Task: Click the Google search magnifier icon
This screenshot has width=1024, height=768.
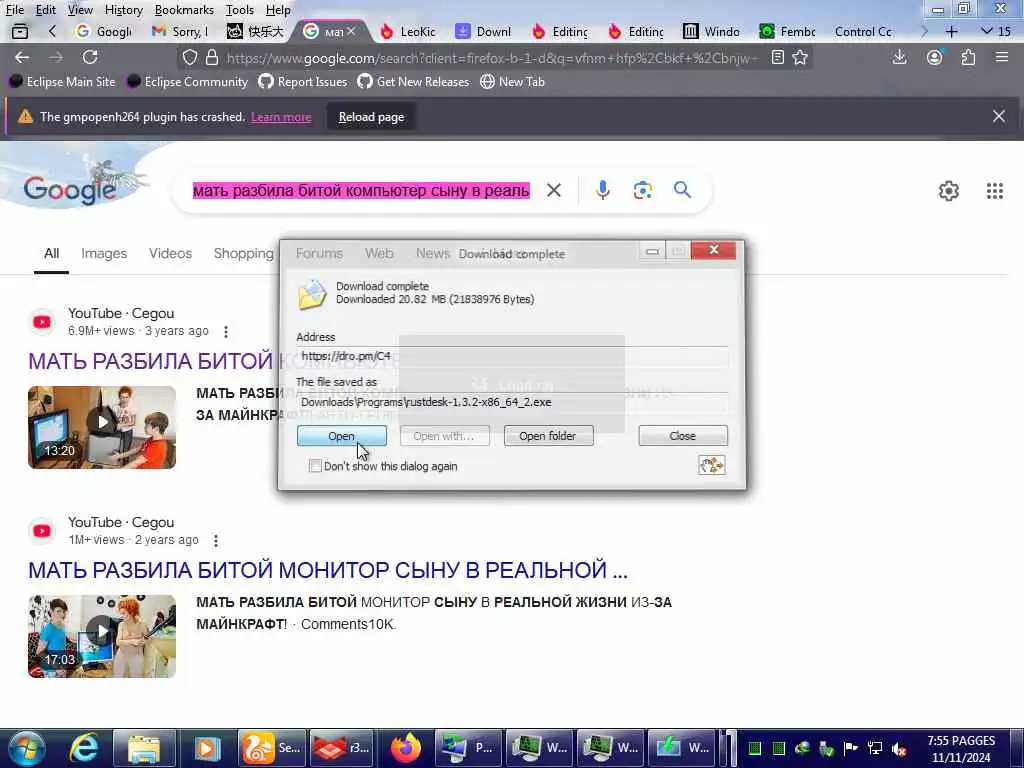Action: point(682,190)
